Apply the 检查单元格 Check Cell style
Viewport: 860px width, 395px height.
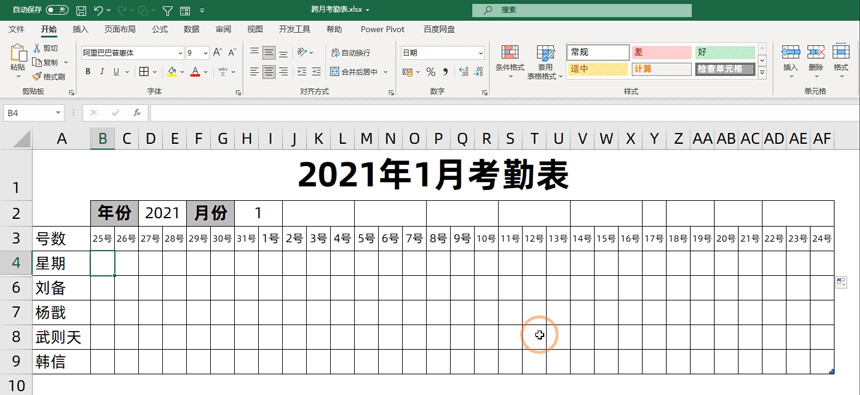point(725,69)
